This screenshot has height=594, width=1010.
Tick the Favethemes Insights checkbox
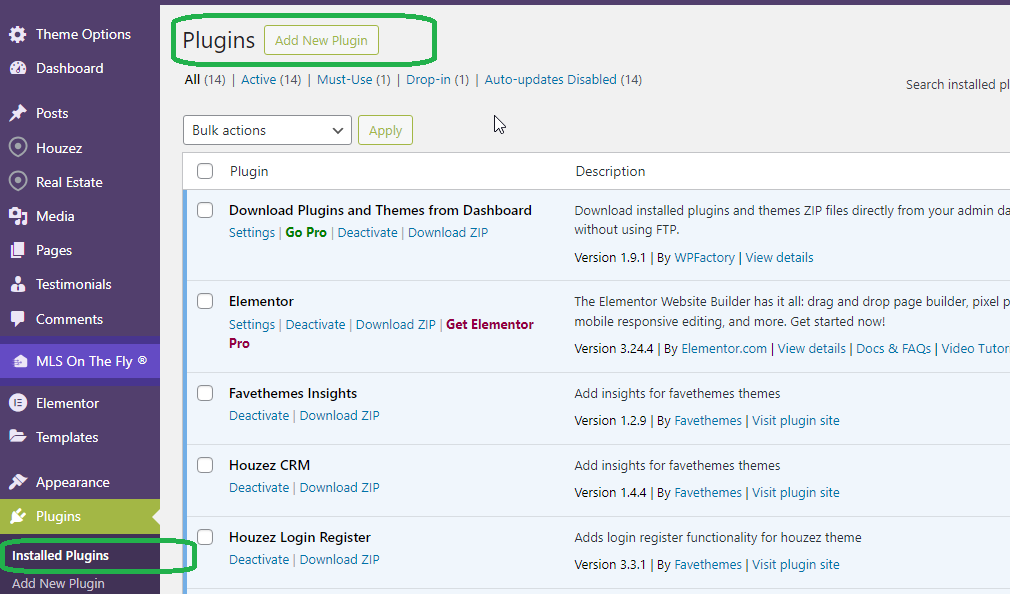click(x=205, y=393)
